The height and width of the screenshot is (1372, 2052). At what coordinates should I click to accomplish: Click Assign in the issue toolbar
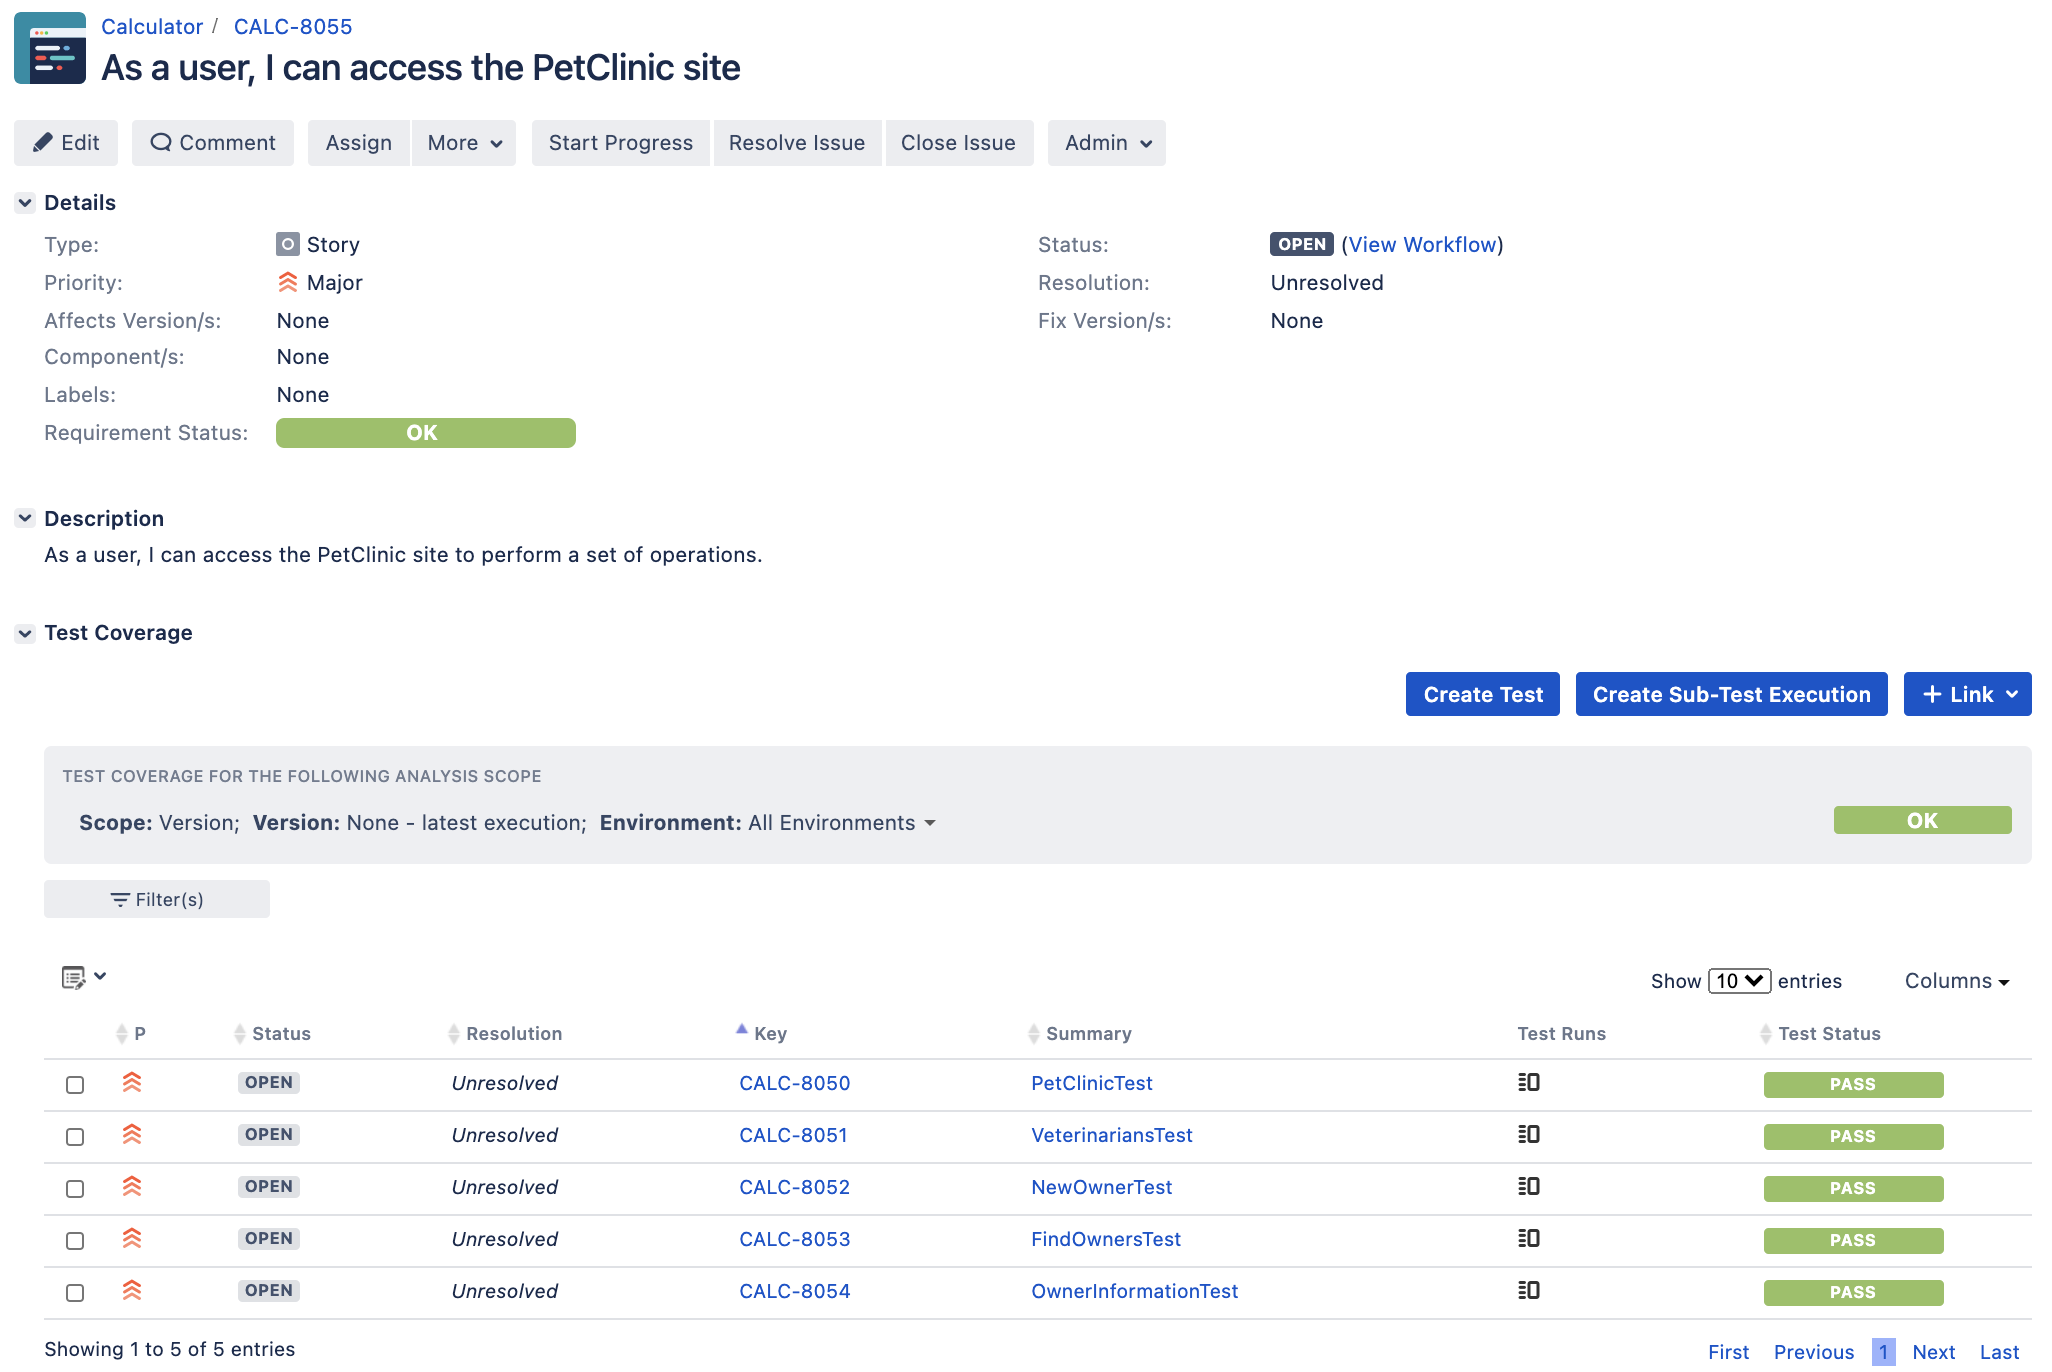pyautogui.click(x=358, y=143)
